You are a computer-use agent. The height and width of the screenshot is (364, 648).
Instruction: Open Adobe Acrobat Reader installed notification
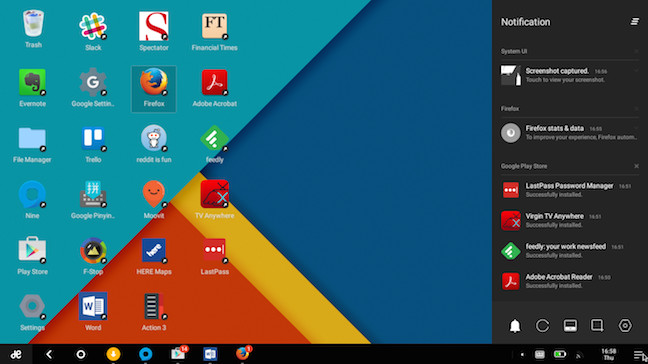click(x=569, y=281)
